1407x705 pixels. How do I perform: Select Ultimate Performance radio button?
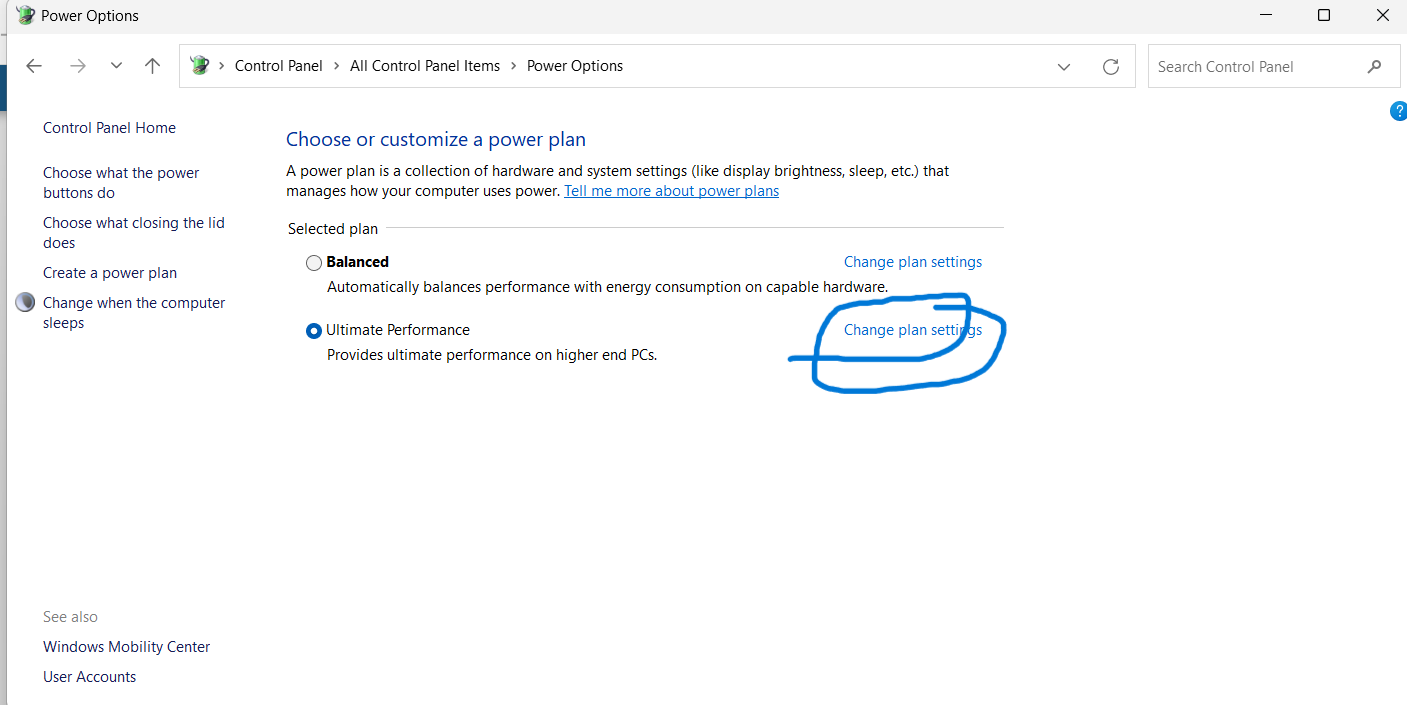[x=314, y=331]
